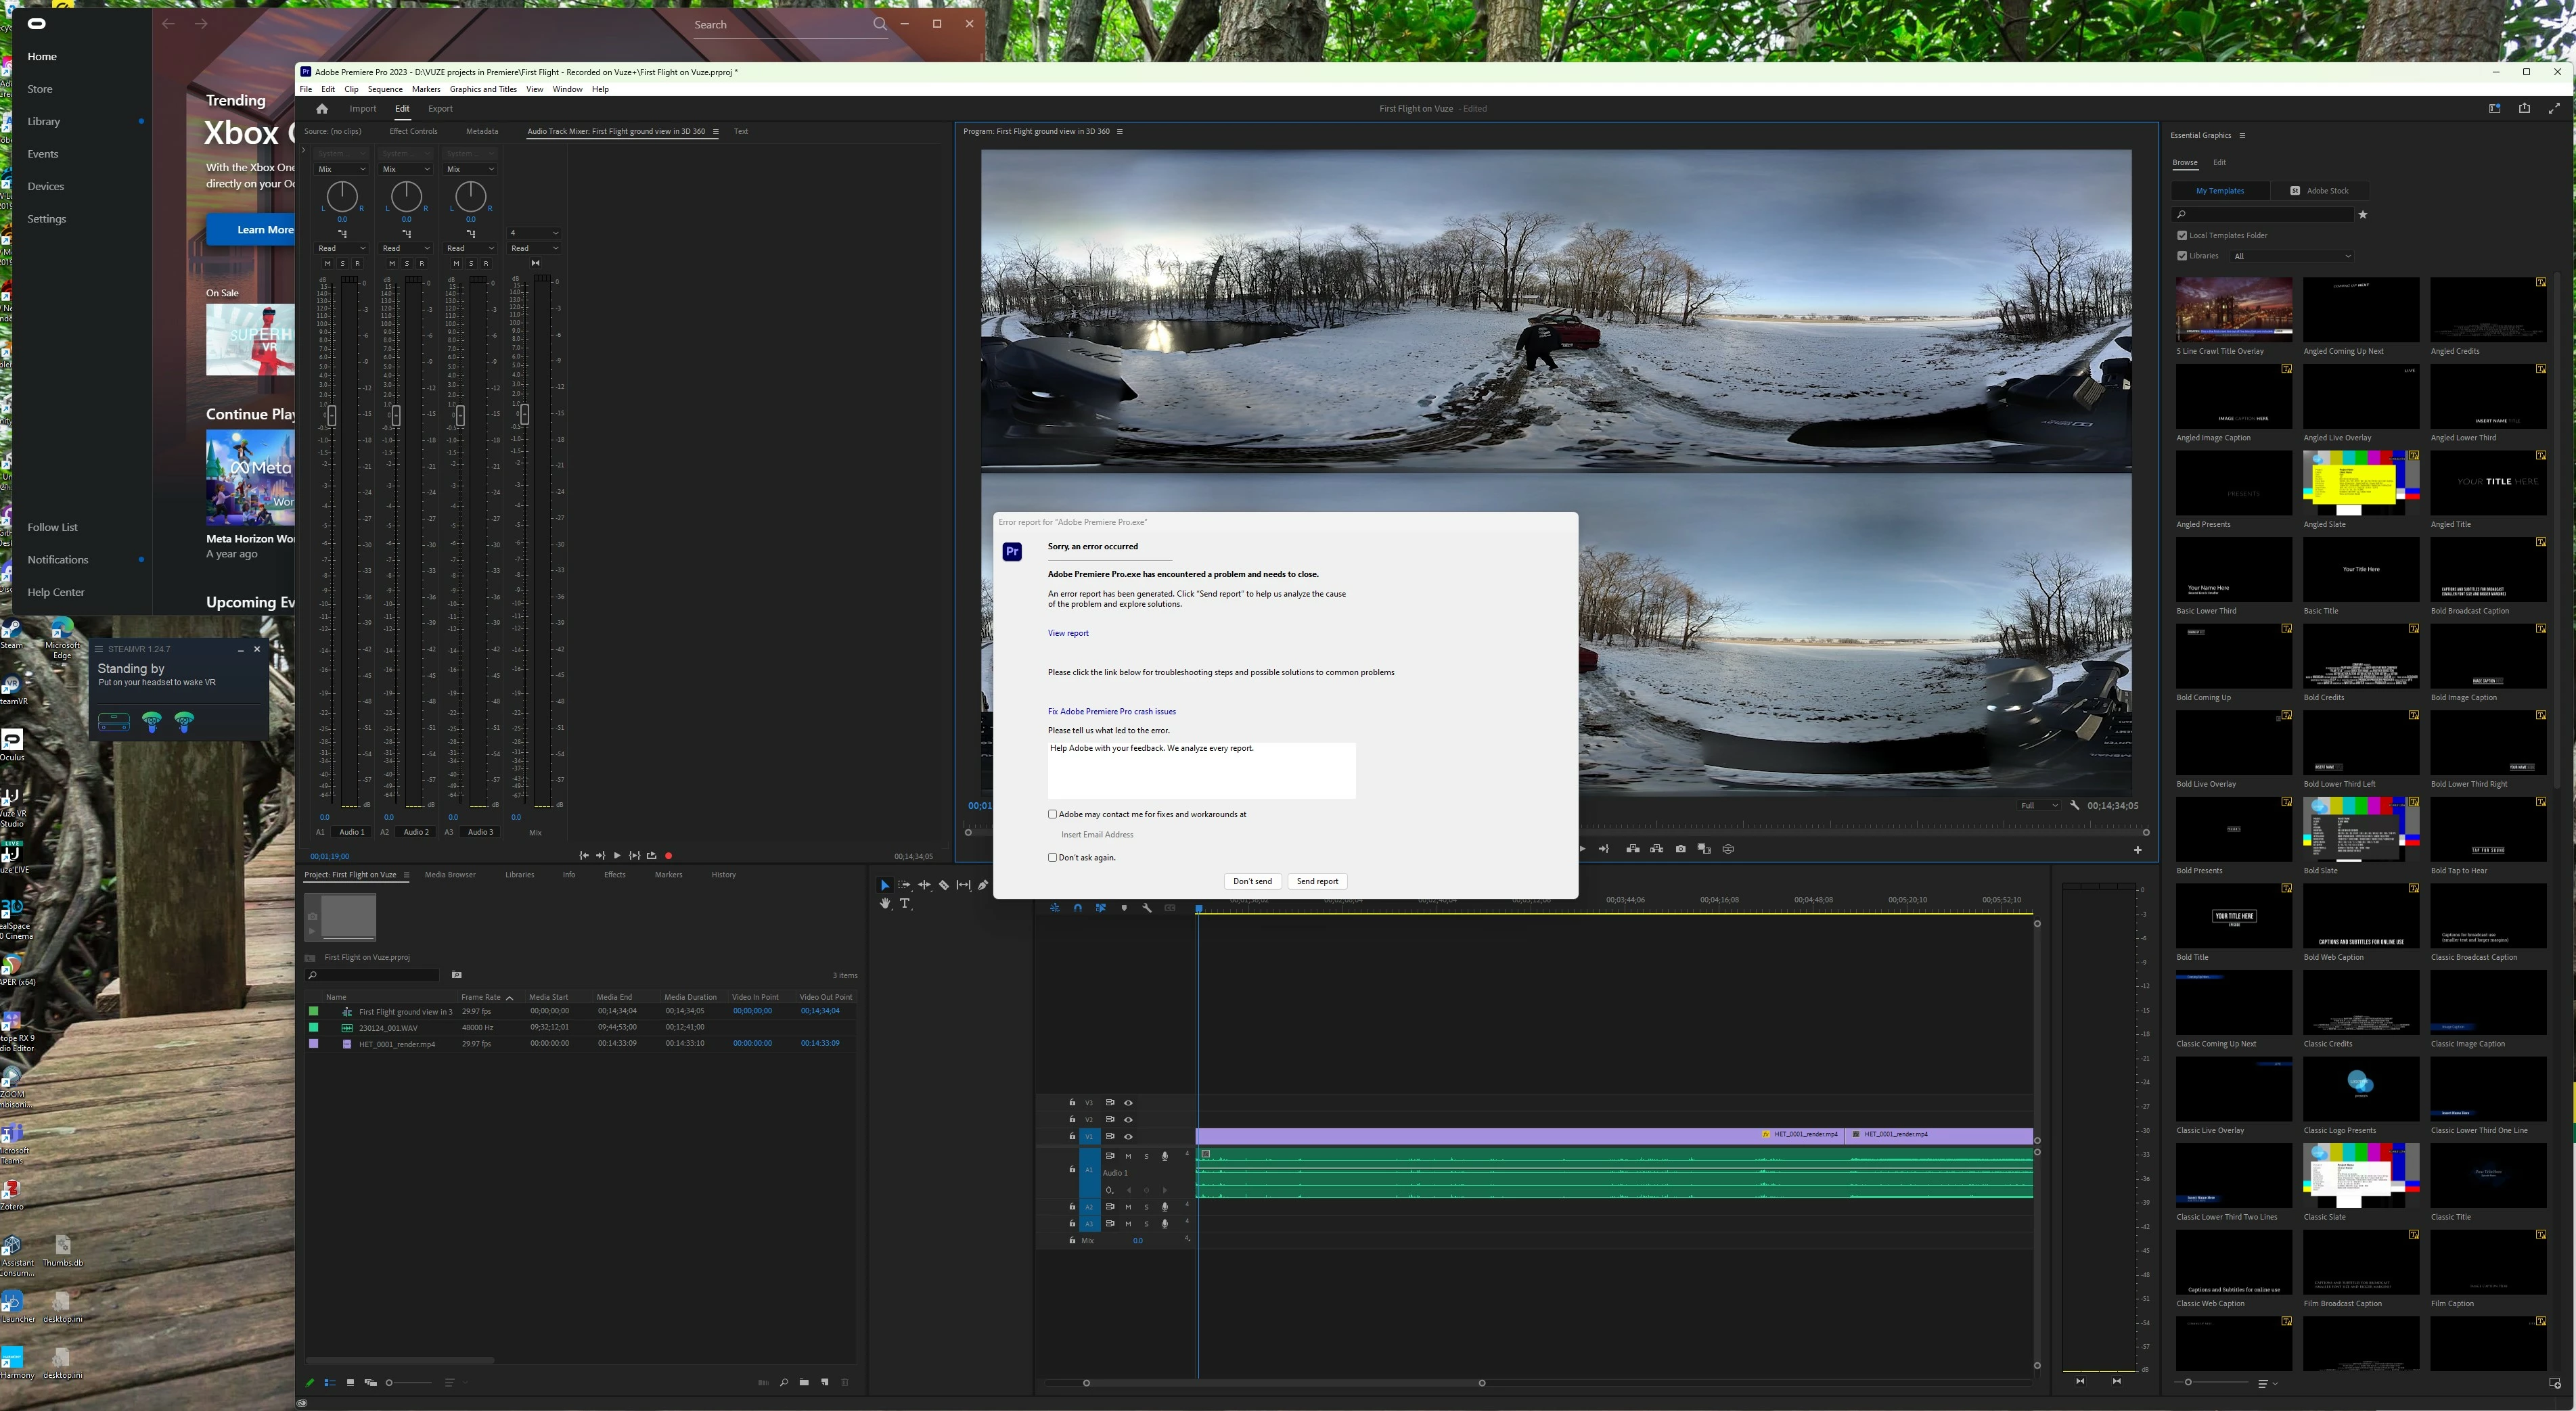Toggle timeline Snap magnet icon
This screenshot has height=1411, width=2576.
1078,908
